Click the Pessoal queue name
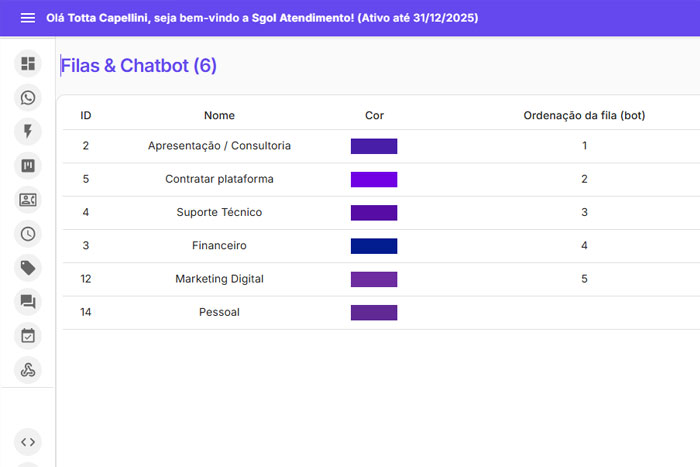The height and width of the screenshot is (467, 700). coord(219,312)
